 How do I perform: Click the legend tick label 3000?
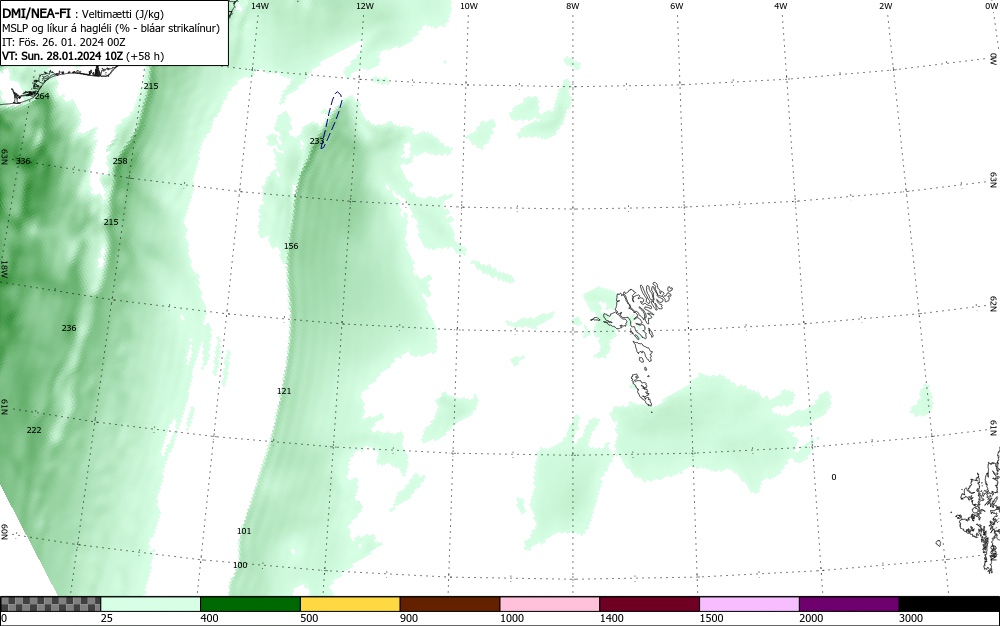click(x=911, y=618)
